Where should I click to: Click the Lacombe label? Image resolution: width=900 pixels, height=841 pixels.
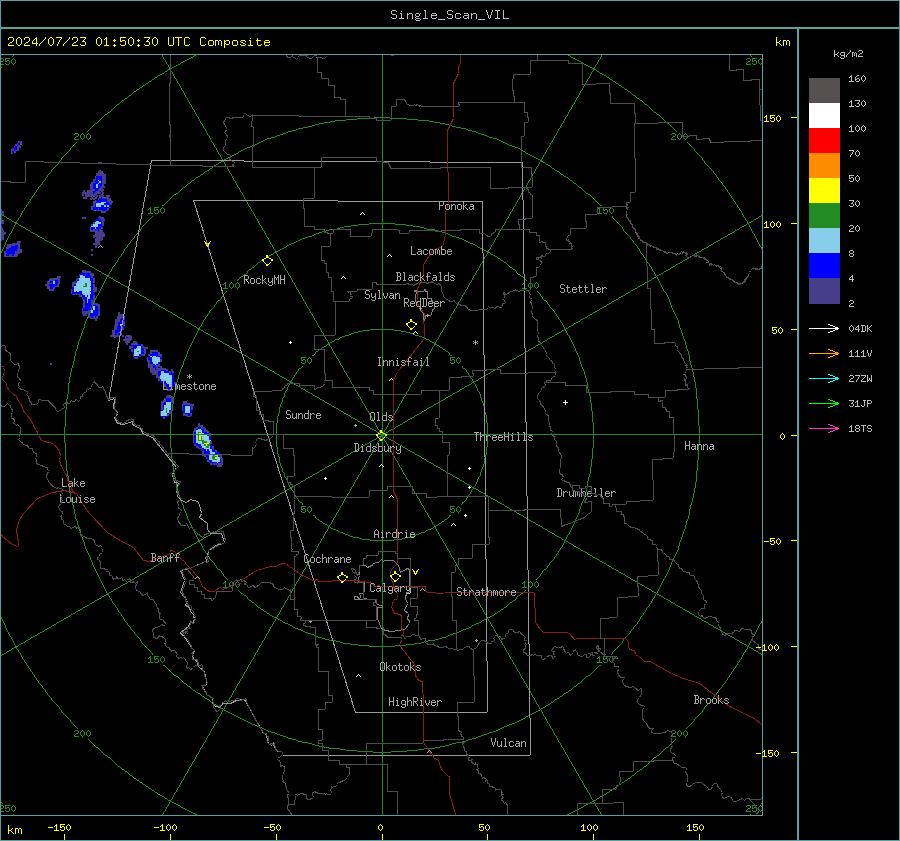[431, 251]
